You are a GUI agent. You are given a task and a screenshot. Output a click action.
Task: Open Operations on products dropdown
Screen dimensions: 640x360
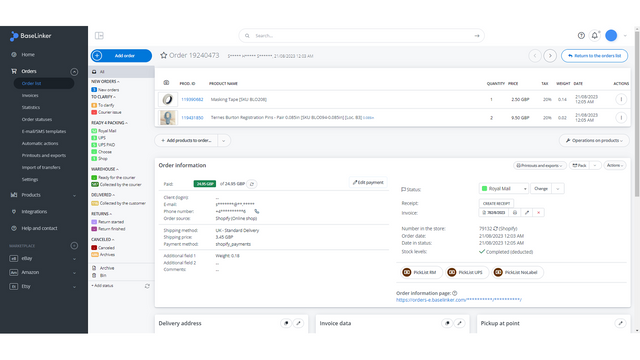(594, 140)
